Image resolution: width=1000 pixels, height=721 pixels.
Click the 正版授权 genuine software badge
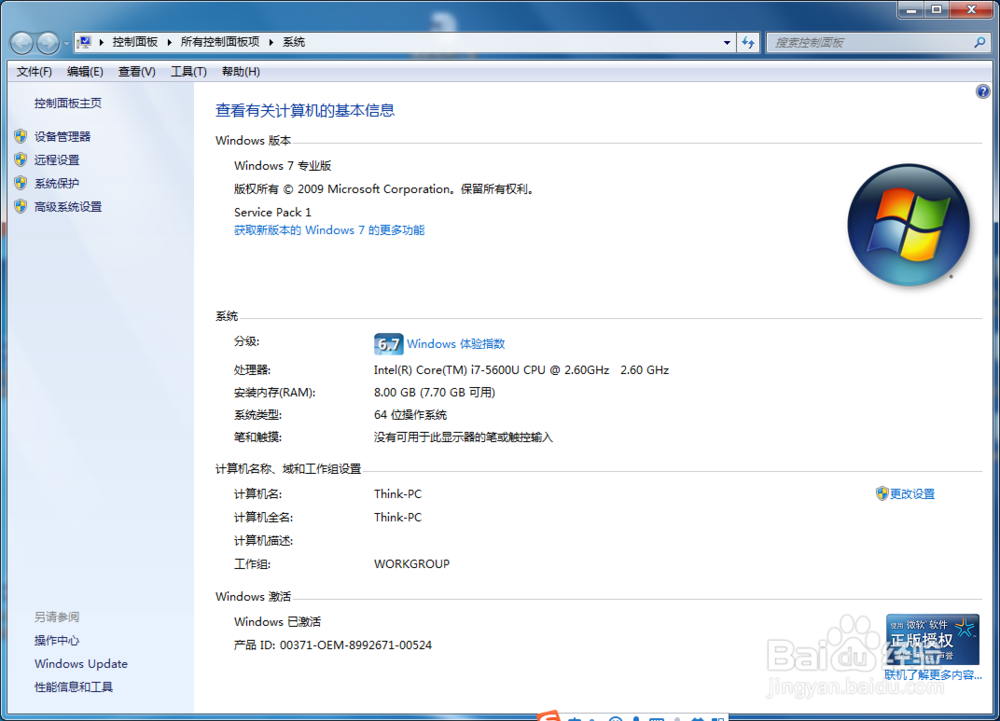point(932,639)
